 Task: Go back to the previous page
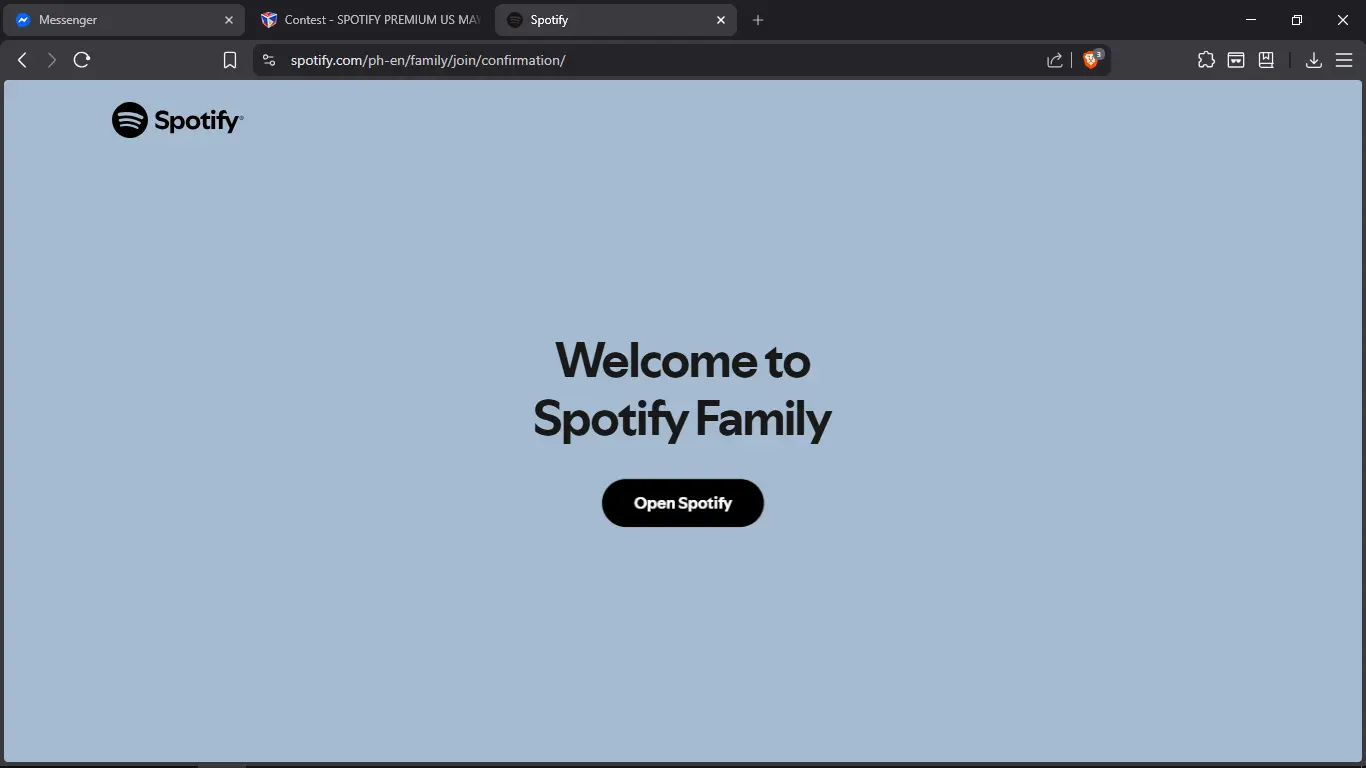click(x=22, y=60)
